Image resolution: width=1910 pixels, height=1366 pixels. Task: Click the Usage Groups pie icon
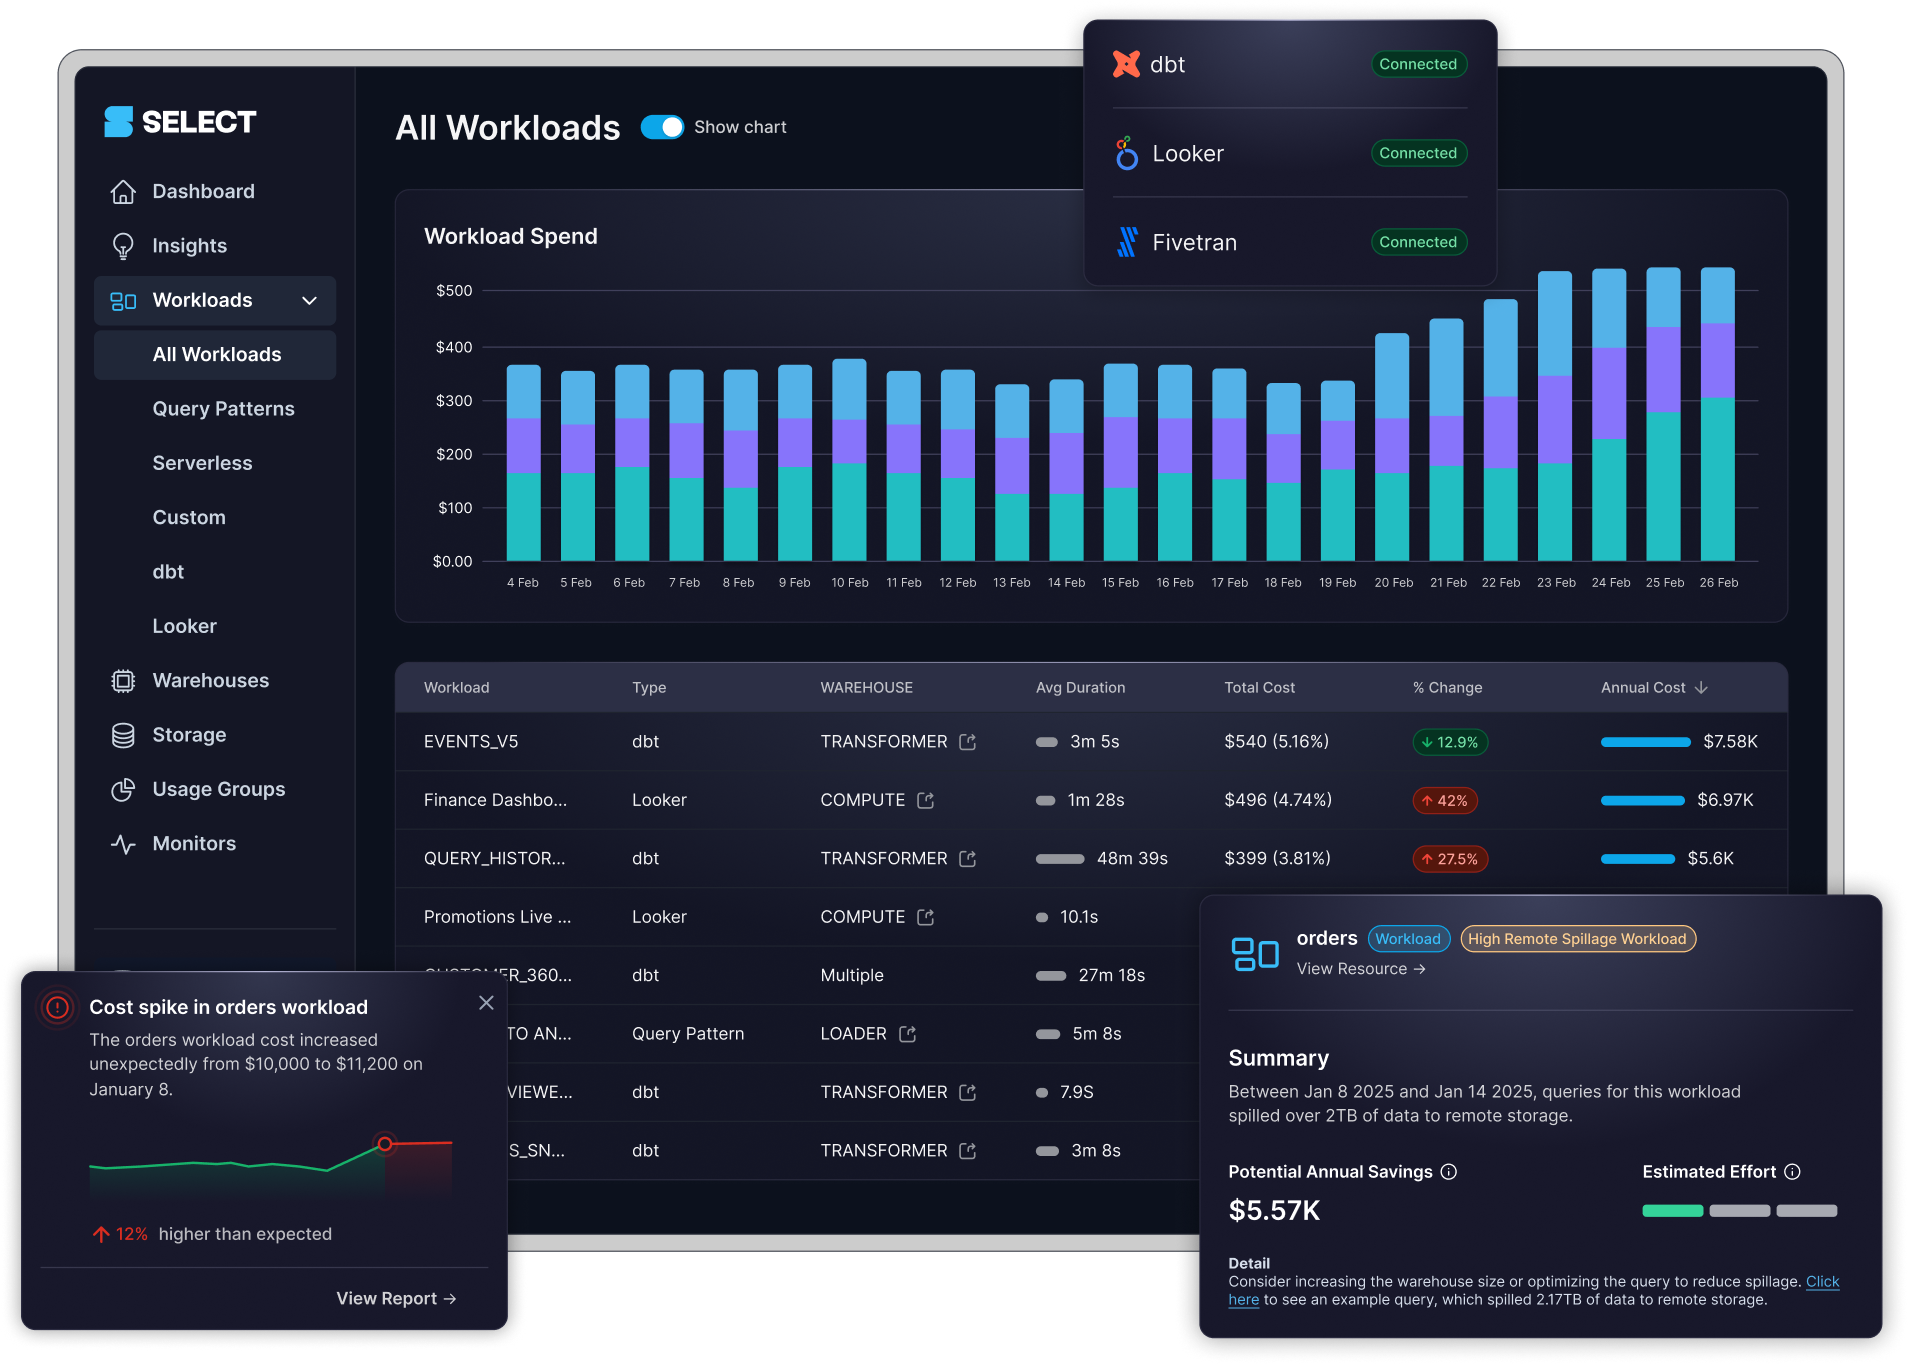[123, 790]
